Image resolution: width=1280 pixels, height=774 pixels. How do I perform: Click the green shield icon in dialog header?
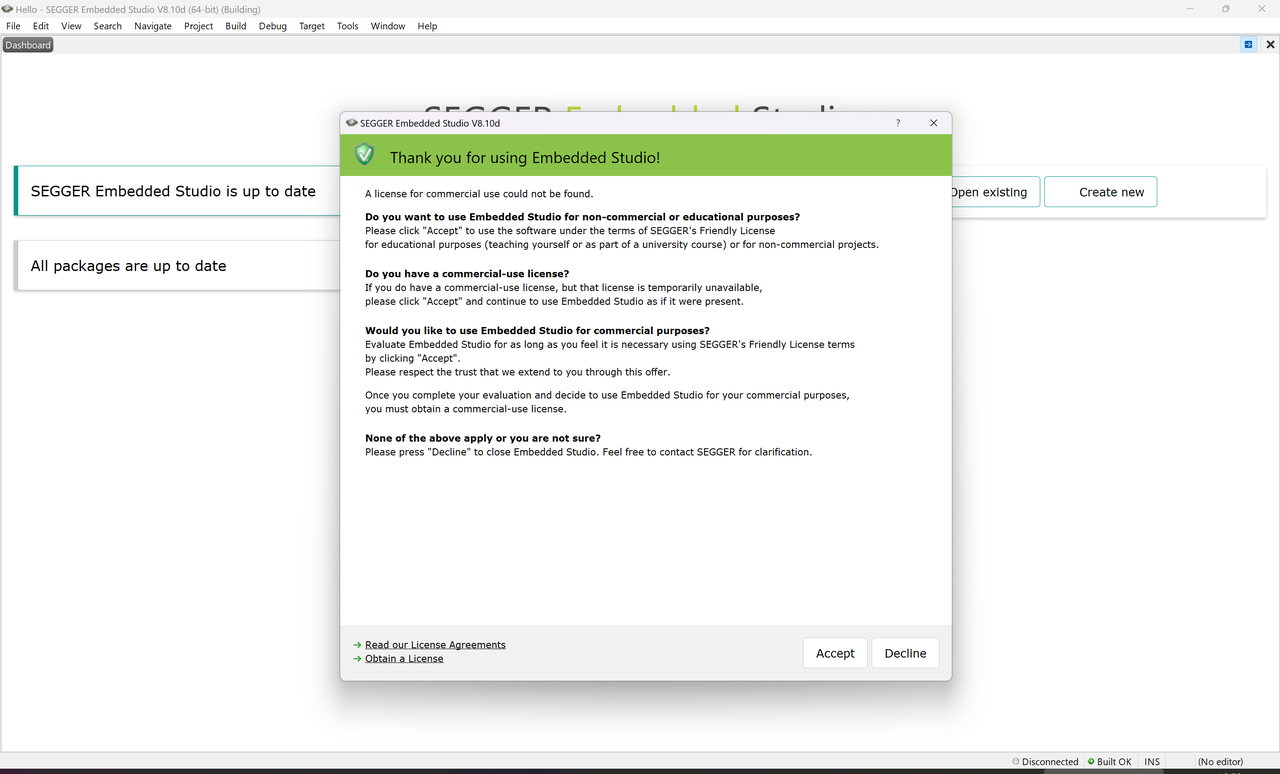pos(364,155)
